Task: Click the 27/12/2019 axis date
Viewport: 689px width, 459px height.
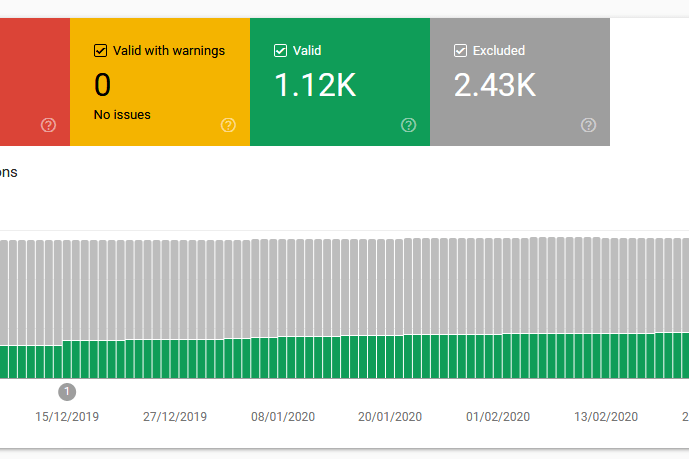Action: coord(175,417)
